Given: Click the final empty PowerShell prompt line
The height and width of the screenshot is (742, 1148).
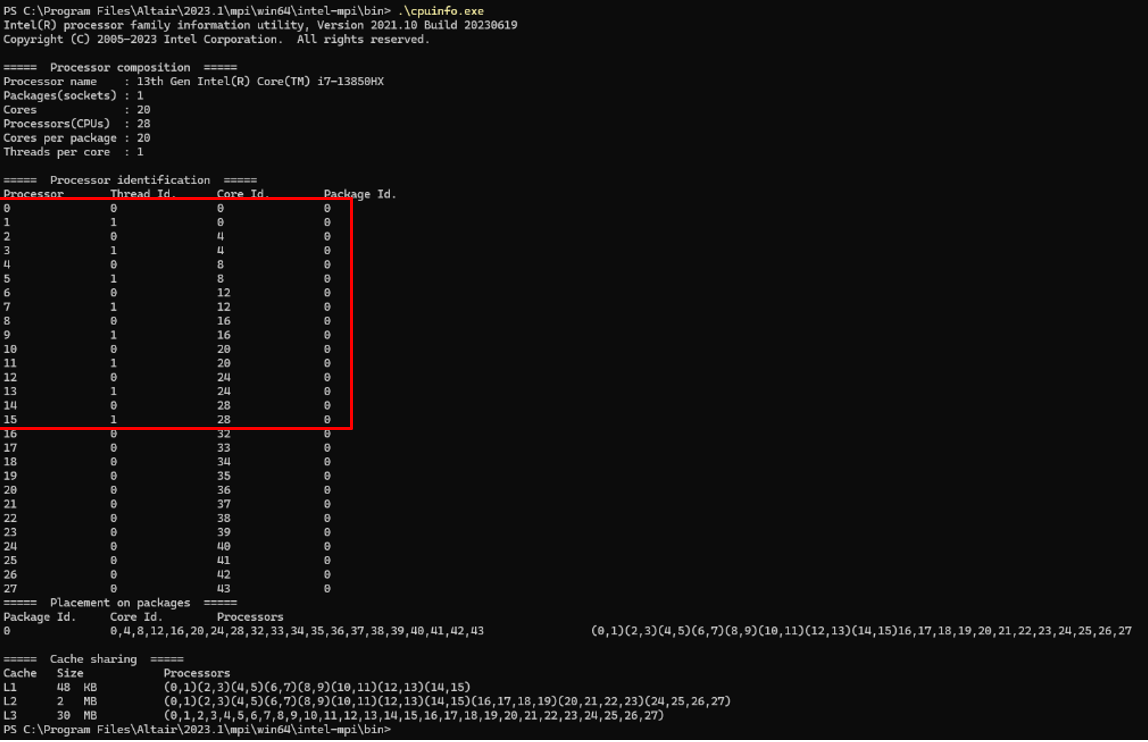Looking at the screenshot, I should click(197, 730).
